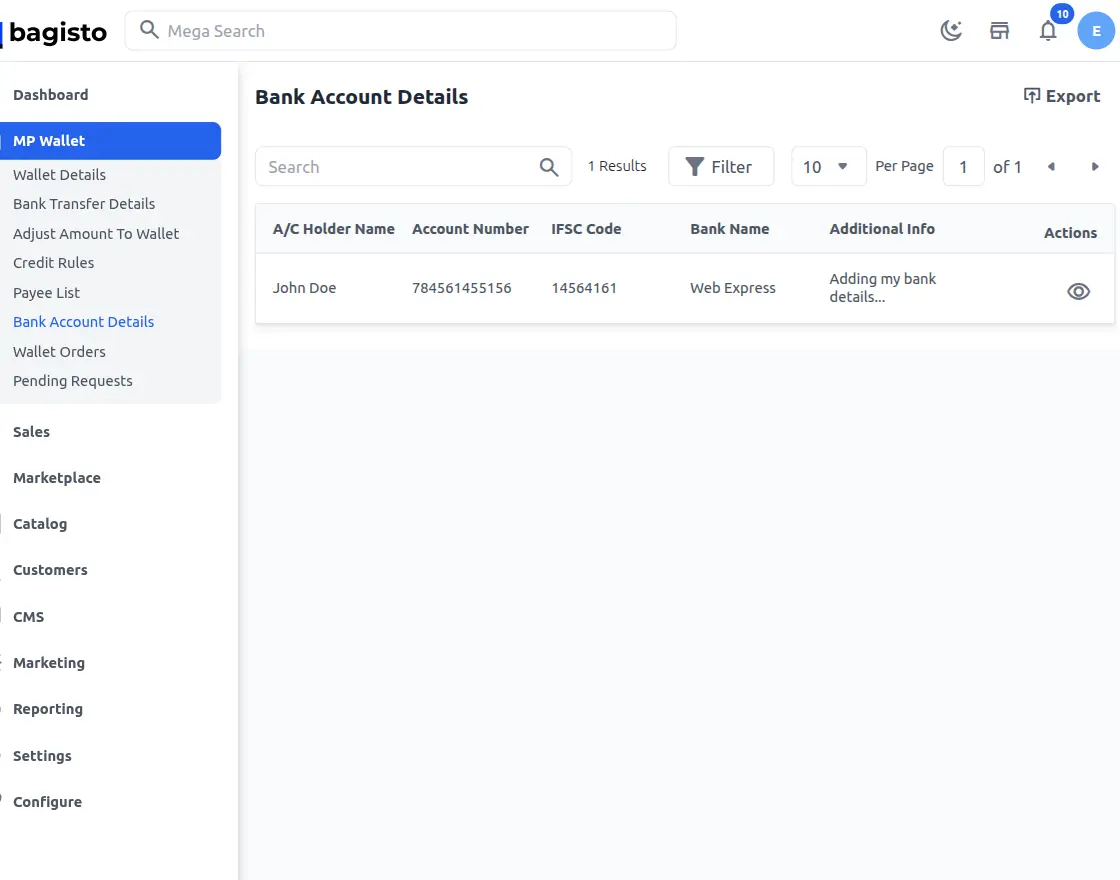Expand the Sales section in the sidebar
Viewport: 1120px width, 880px height.
point(31,432)
